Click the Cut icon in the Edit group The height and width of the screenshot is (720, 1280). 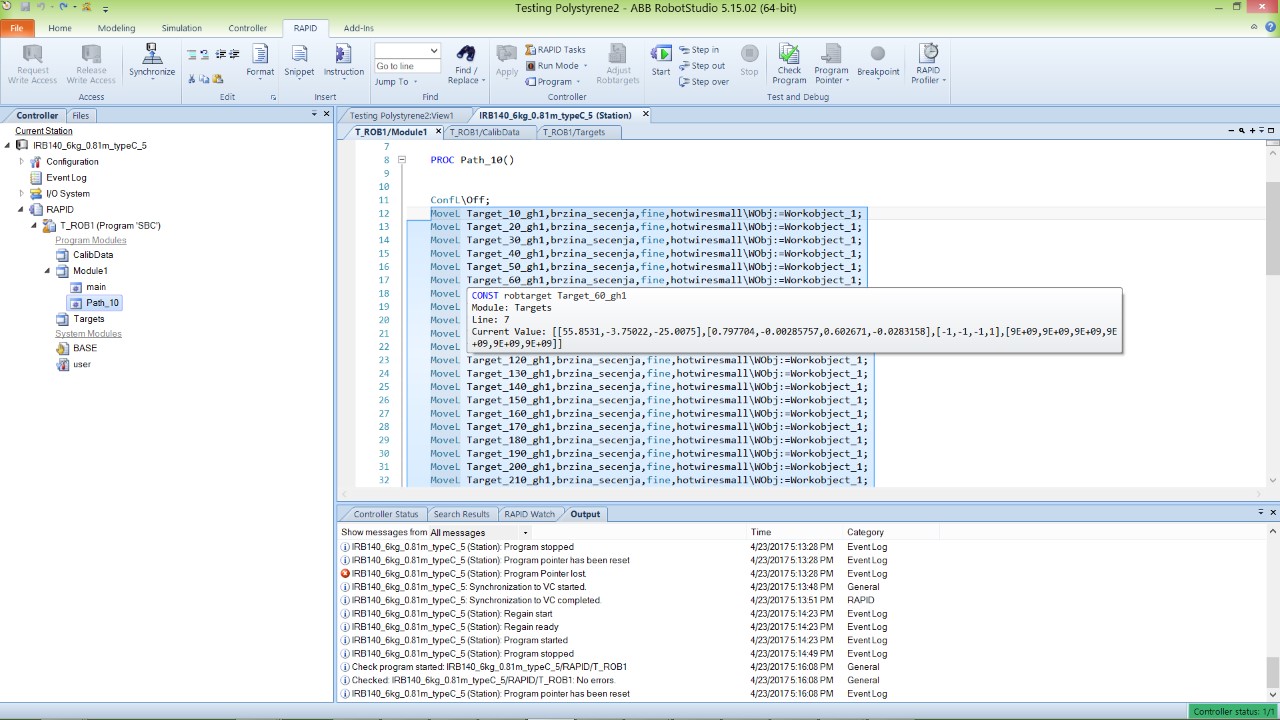pyautogui.click(x=192, y=79)
